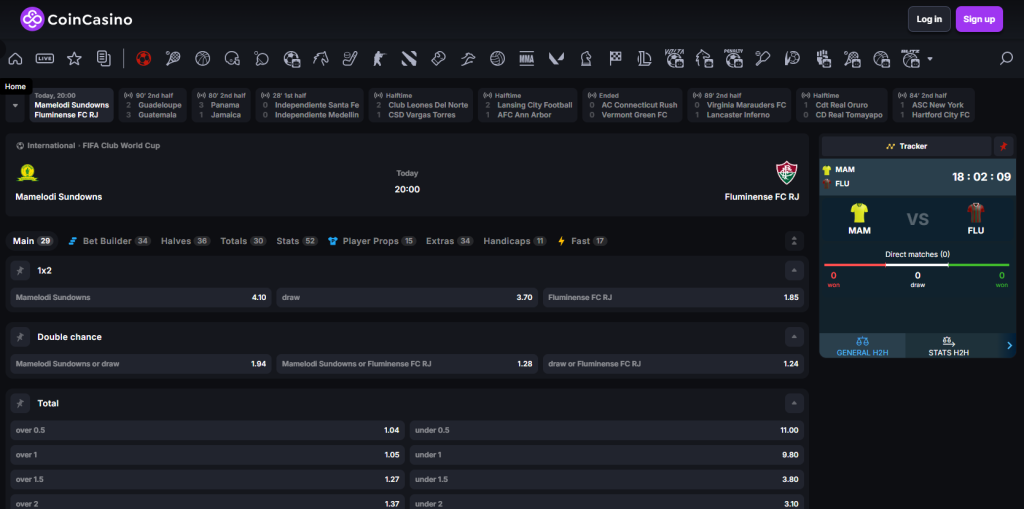Pin the Total market
The width and height of the screenshot is (1024, 509).
click(x=20, y=404)
